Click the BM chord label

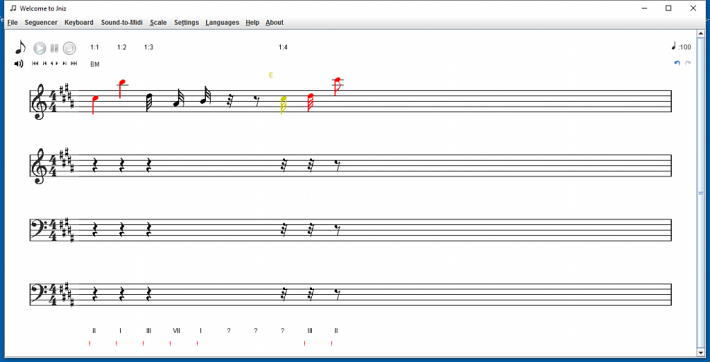(95, 64)
